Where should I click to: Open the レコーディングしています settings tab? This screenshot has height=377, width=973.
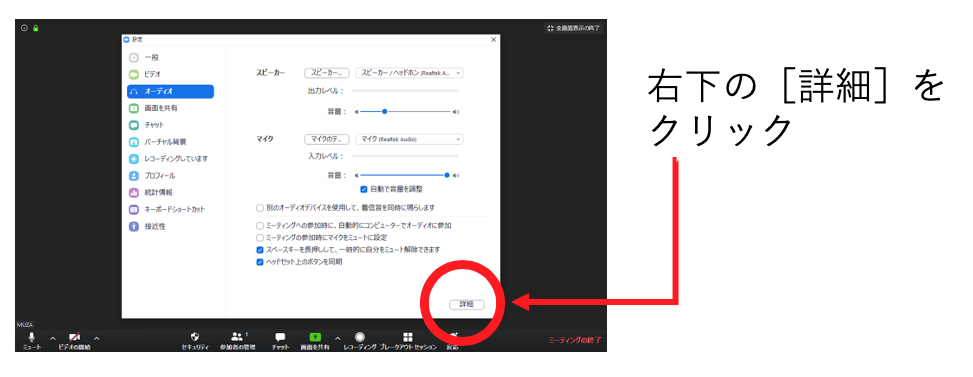click(171, 159)
